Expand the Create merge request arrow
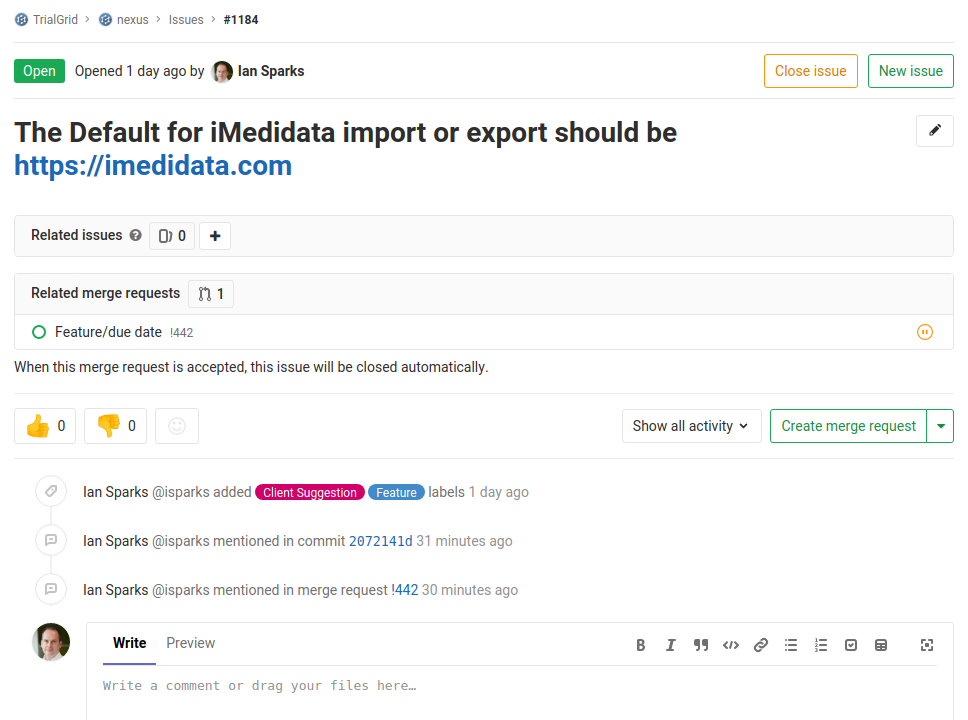Image resolution: width=968 pixels, height=720 pixels. point(940,426)
